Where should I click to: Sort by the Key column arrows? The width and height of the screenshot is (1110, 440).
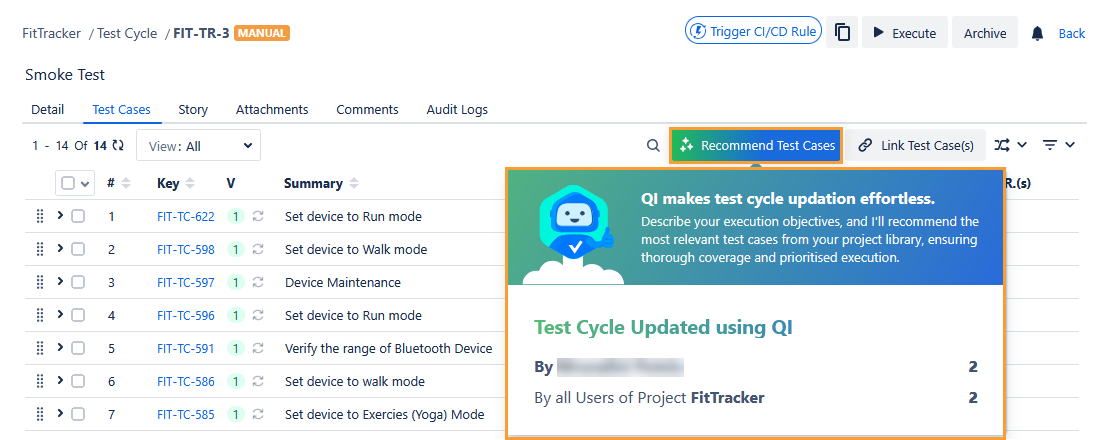[x=190, y=184]
